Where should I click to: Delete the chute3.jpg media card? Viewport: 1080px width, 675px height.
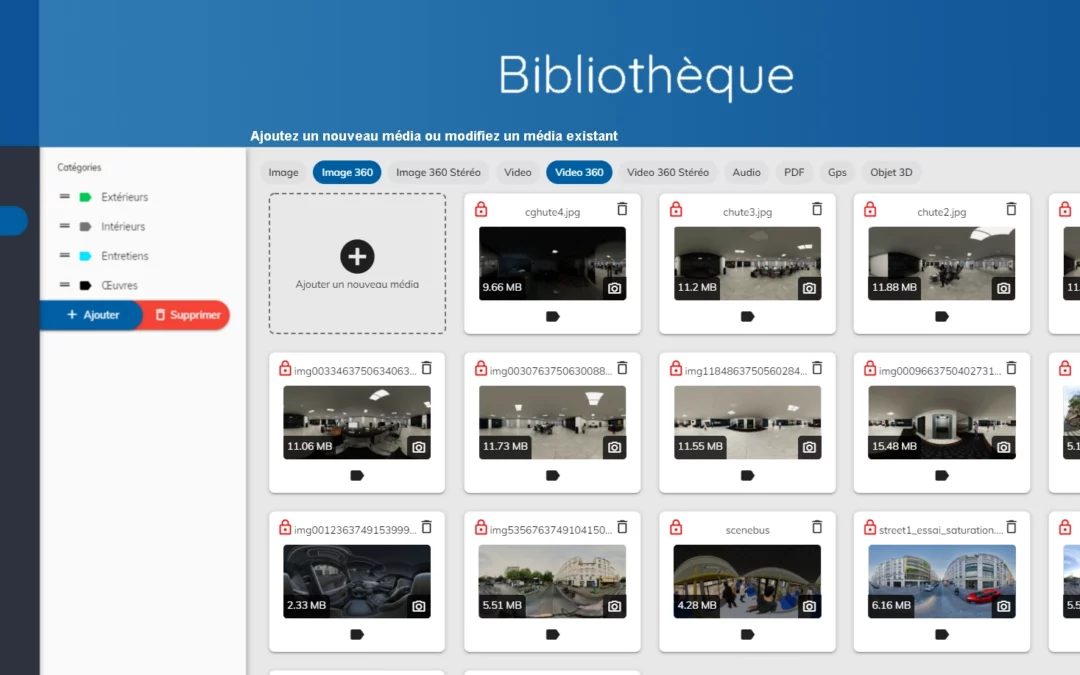point(817,209)
